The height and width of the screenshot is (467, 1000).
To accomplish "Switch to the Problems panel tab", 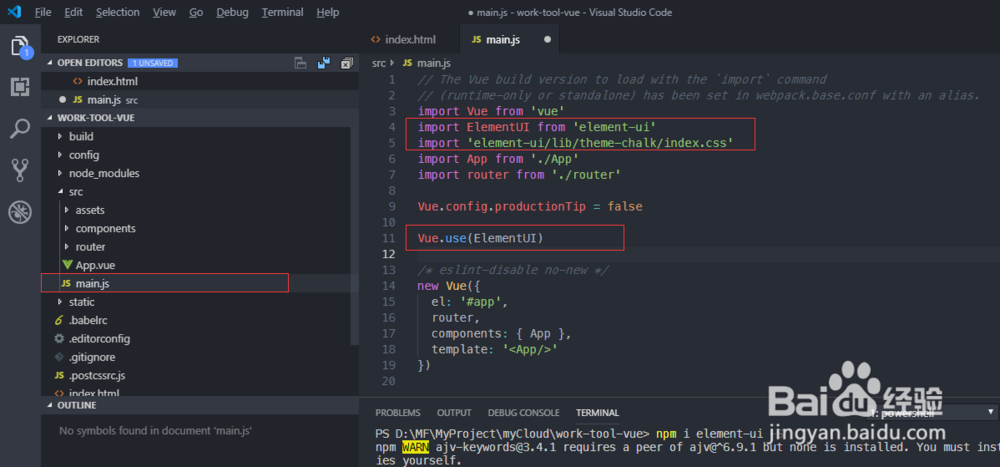I will pos(397,412).
